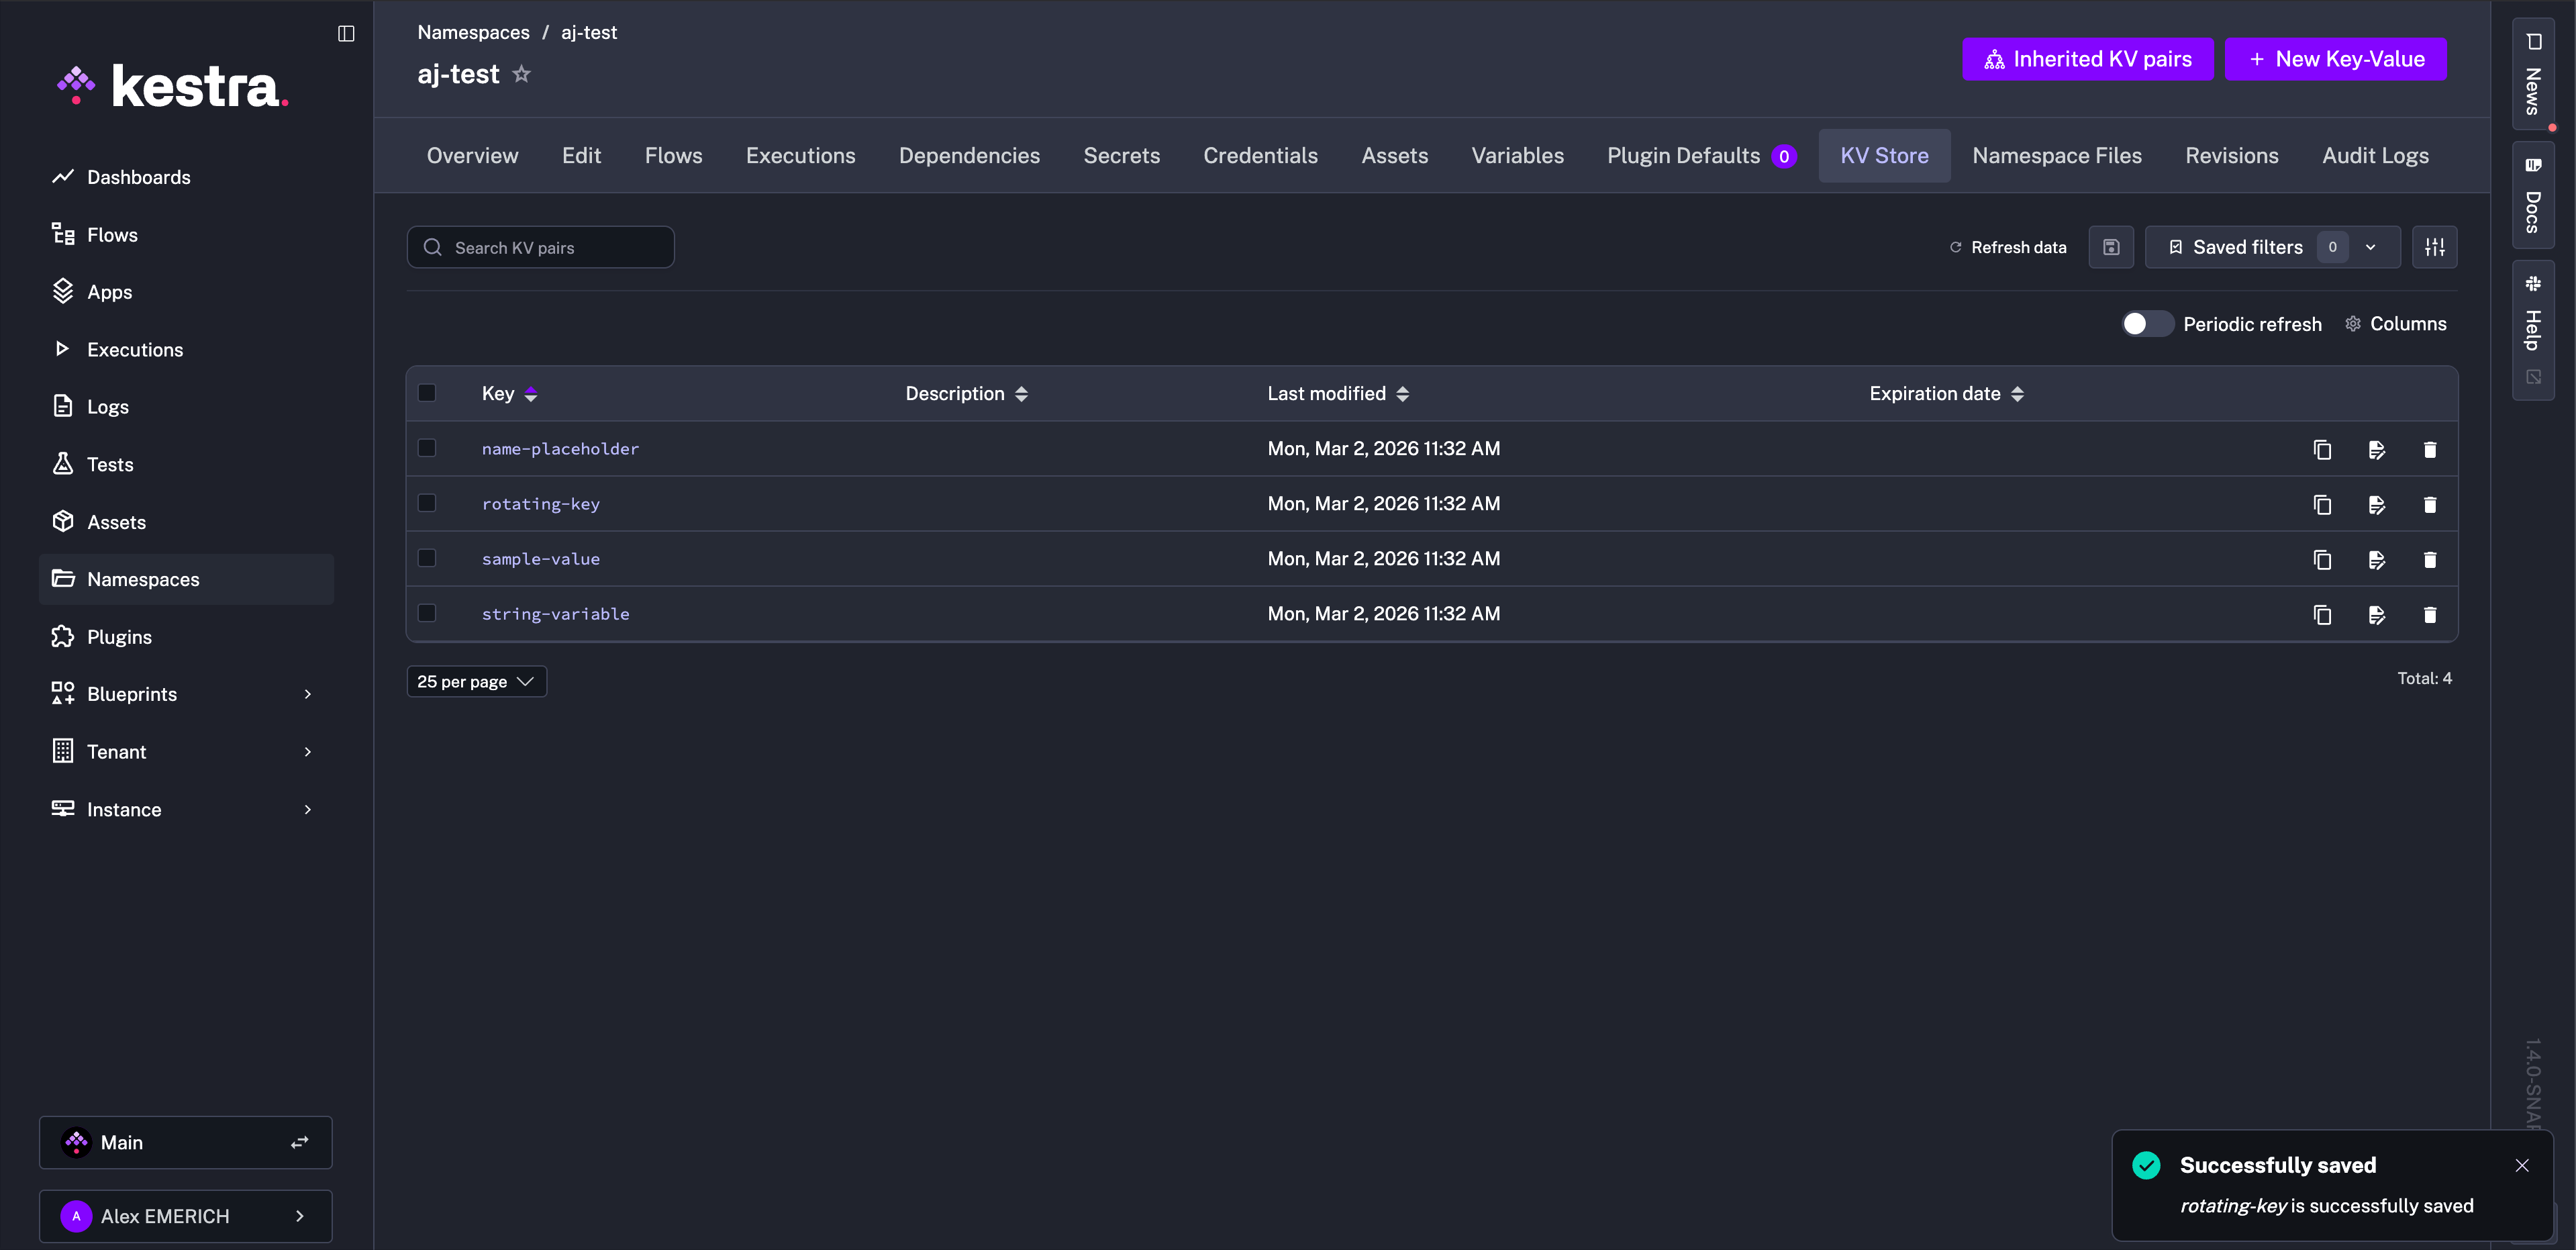The width and height of the screenshot is (2576, 1250).
Task: Click the New Key-Value button
Action: pyautogui.click(x=2335, y=59)
